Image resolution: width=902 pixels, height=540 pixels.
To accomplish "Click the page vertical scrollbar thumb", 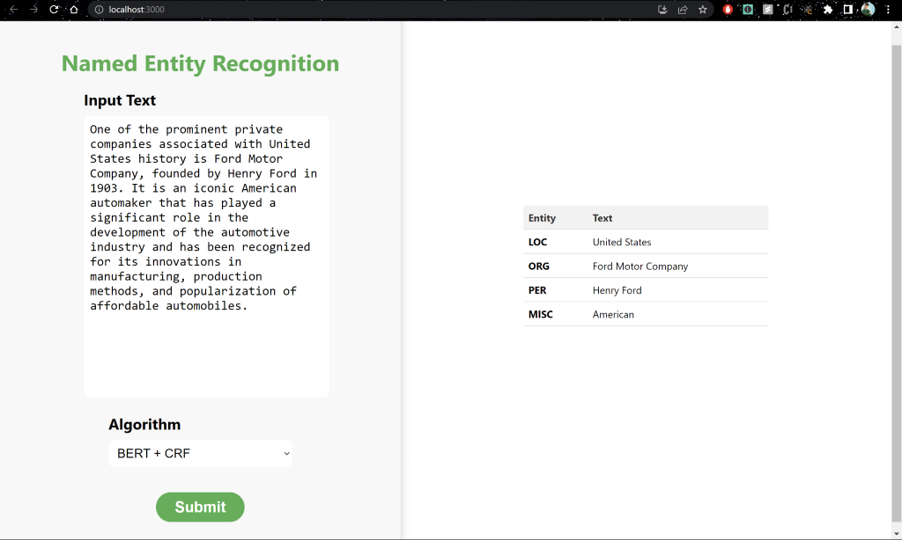I will (x=896, y=283).
